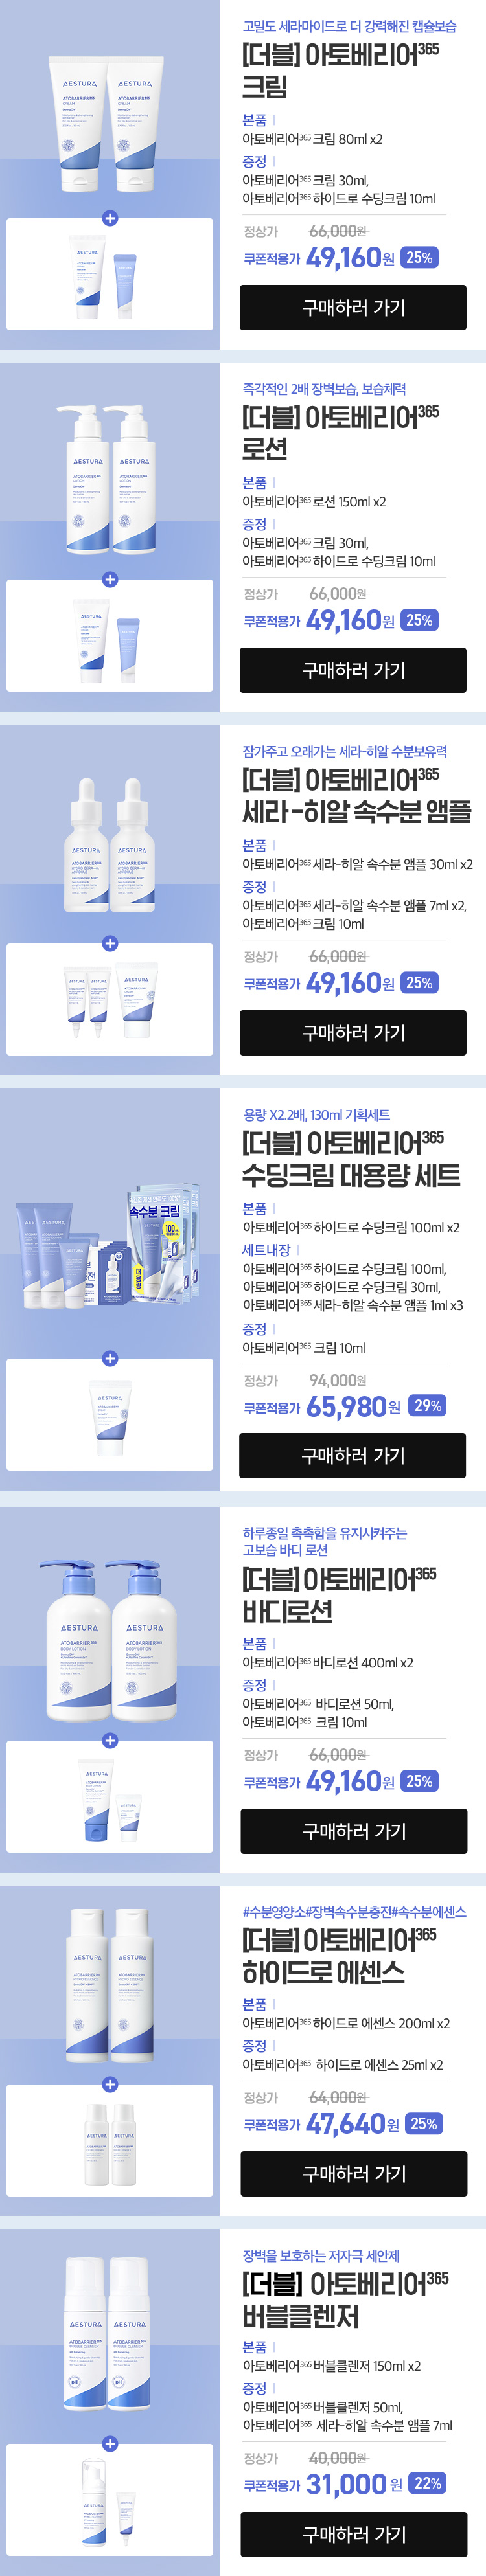Click 구매하러 가기 for 아토베리어365 바디로션

(x=353, y=1831)
